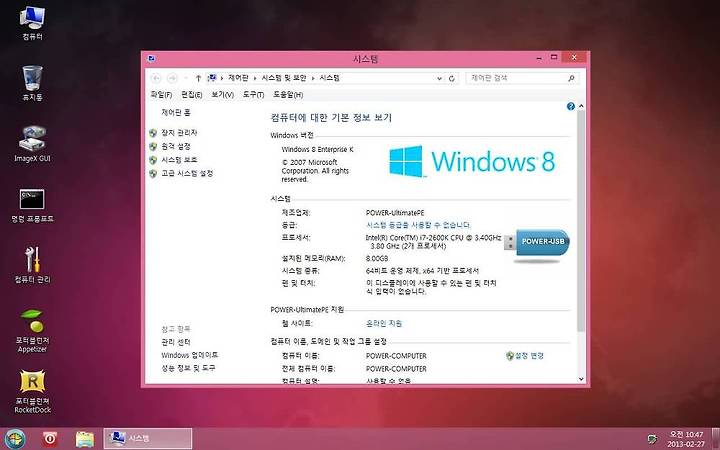Click the search magnifier icon
720x450 pixels.
tap(572, 79)
